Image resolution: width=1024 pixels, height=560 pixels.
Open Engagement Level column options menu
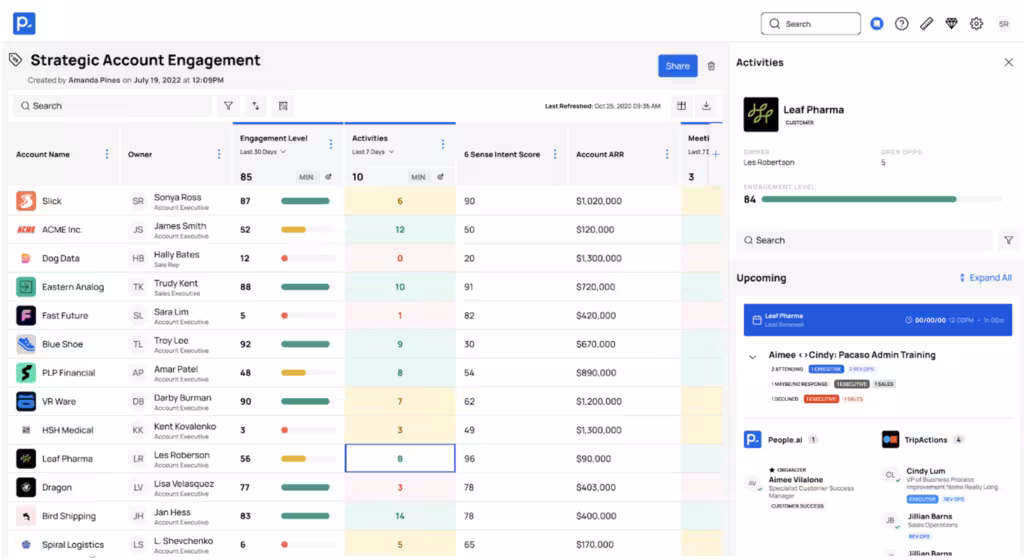330,144
